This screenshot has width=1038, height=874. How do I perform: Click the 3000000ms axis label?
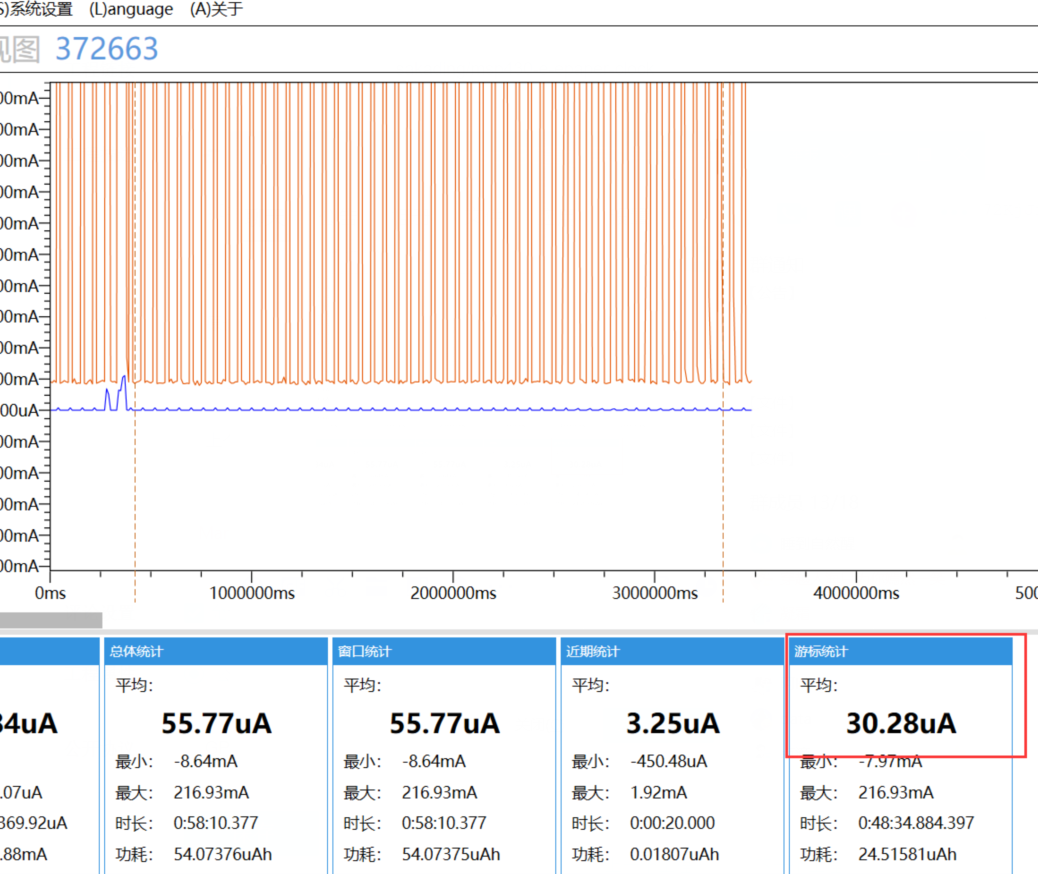(x=655, y=593)
